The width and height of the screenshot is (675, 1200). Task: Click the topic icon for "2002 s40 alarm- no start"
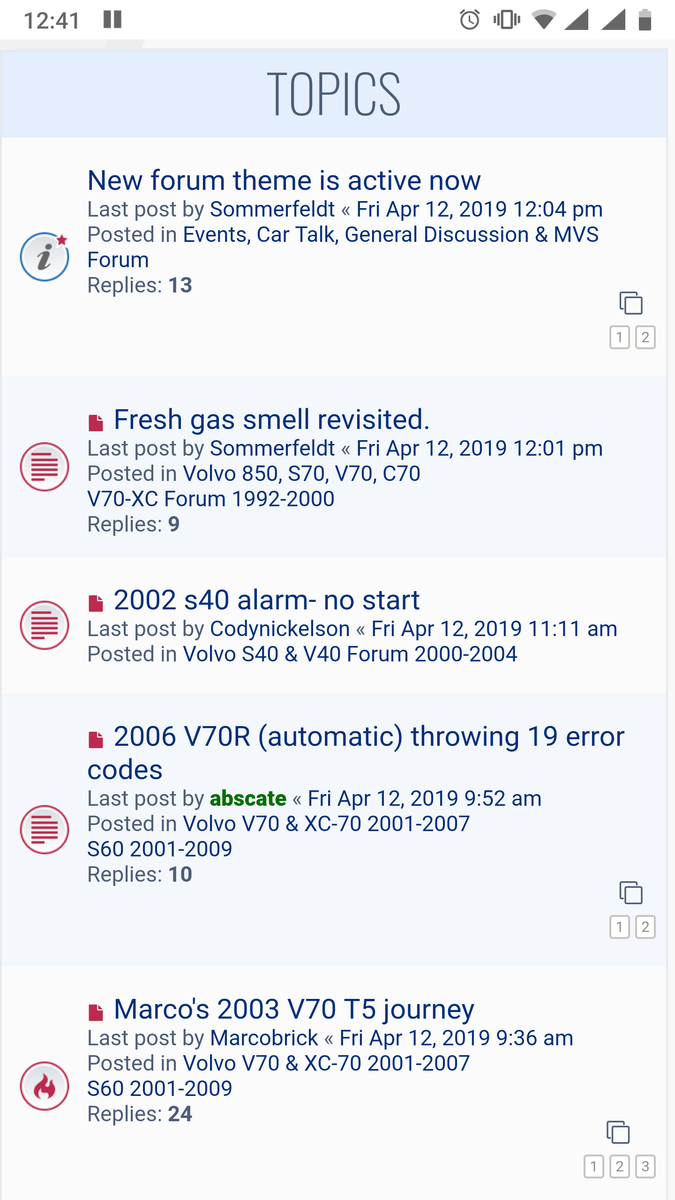pos(44,625)
